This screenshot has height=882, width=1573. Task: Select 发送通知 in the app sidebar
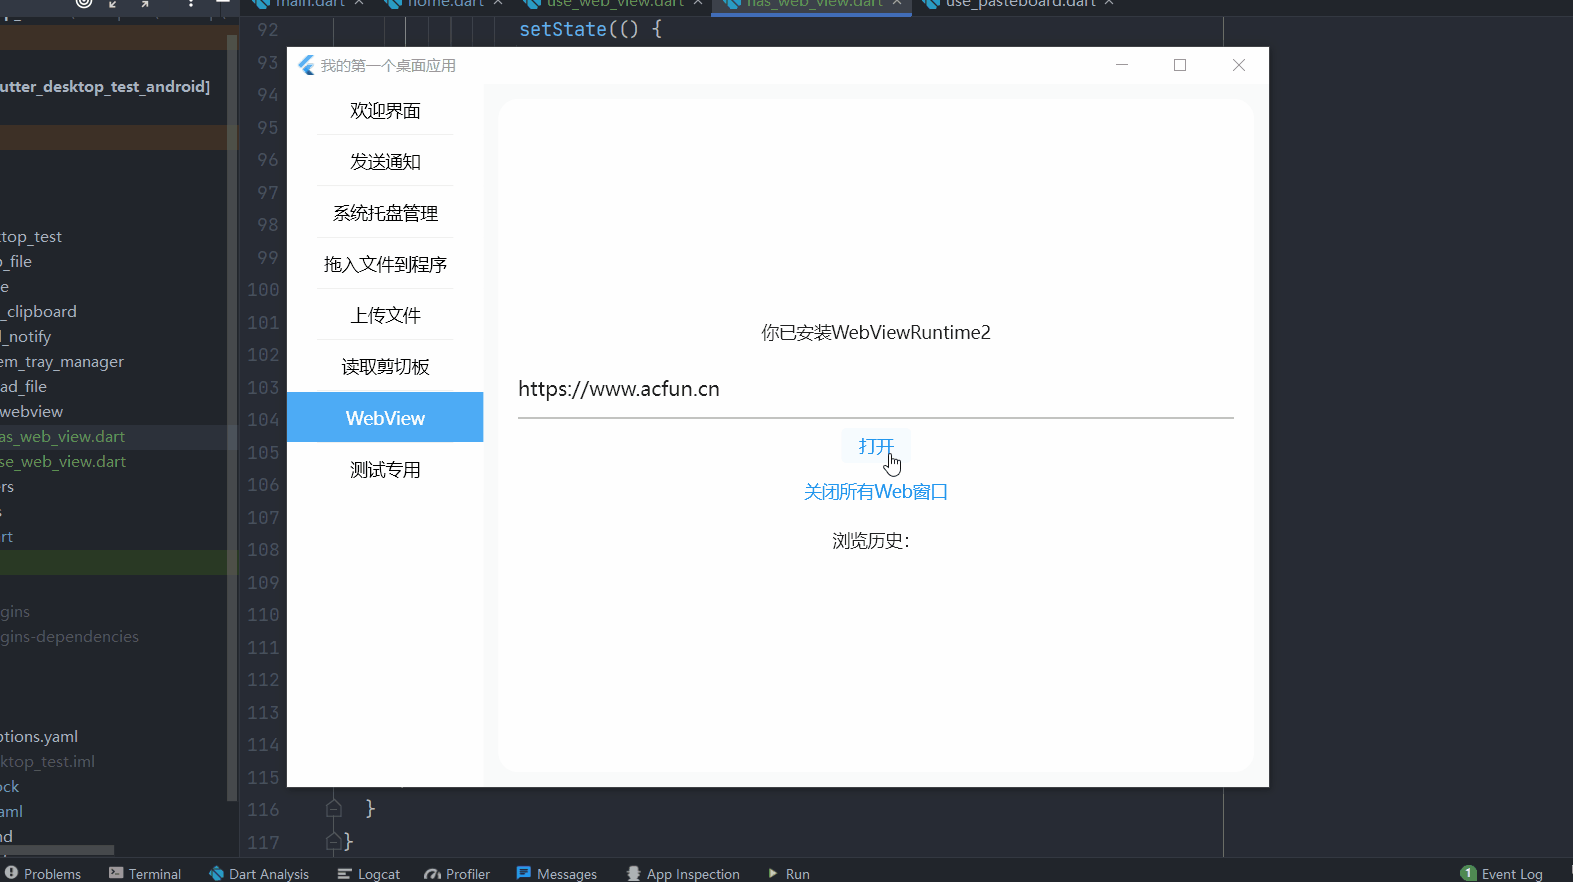point(385,162)
